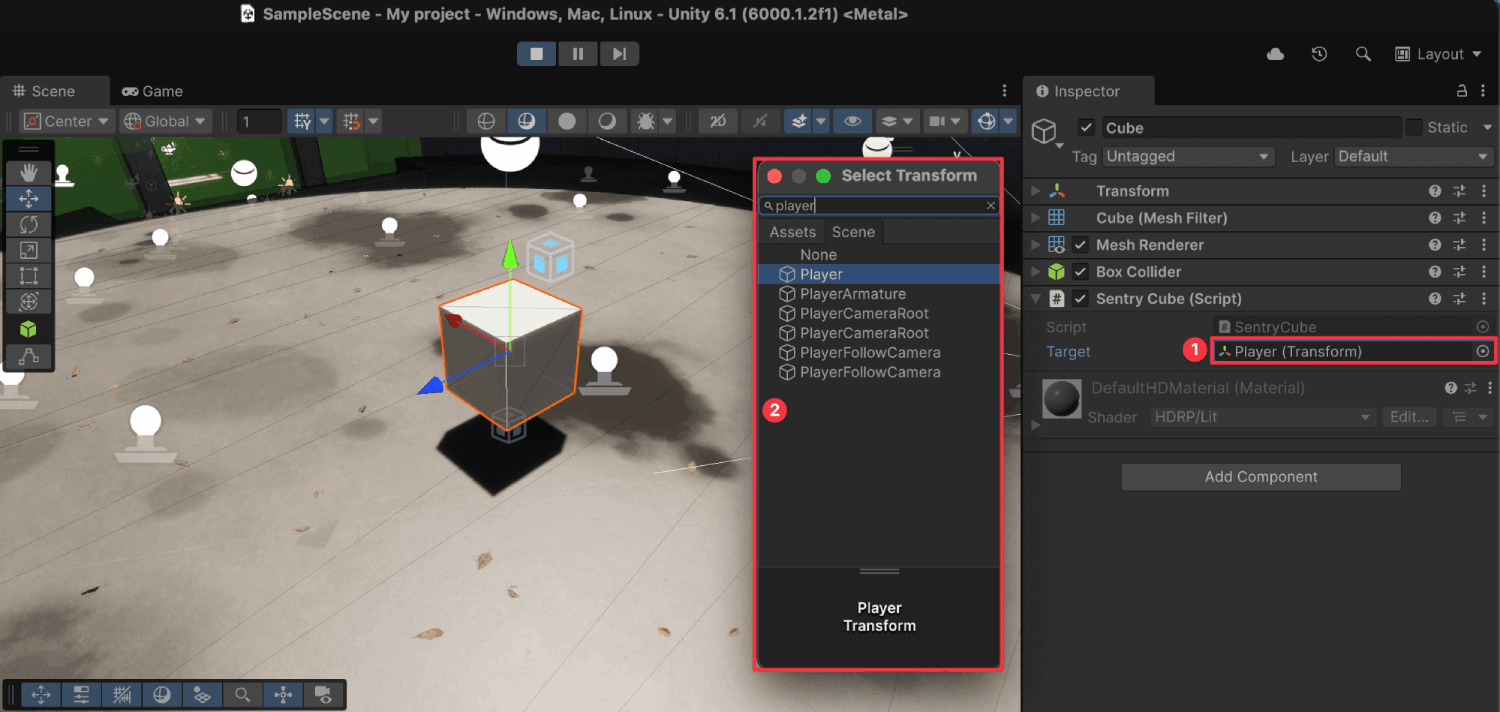Toggle the Static checkbox for Cube
Viewport: 1500px width, 712px height.
(x=1414, y=127)
